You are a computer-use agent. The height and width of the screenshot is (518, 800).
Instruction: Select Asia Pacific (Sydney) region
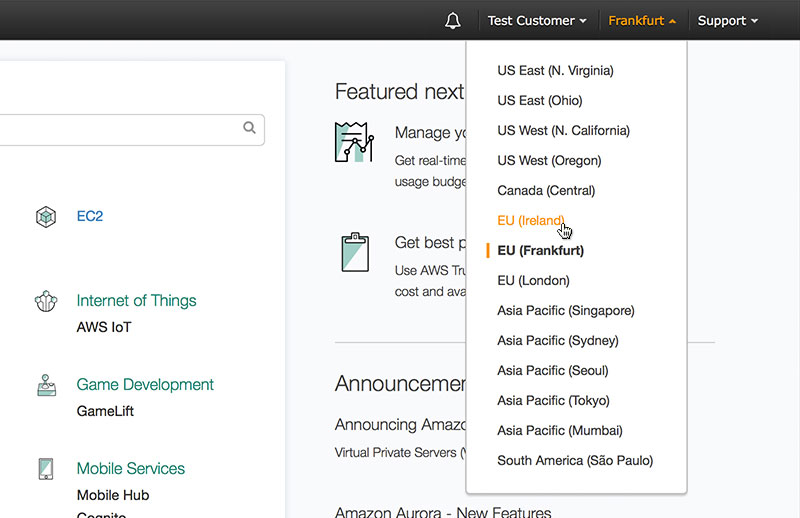(558, 340)
